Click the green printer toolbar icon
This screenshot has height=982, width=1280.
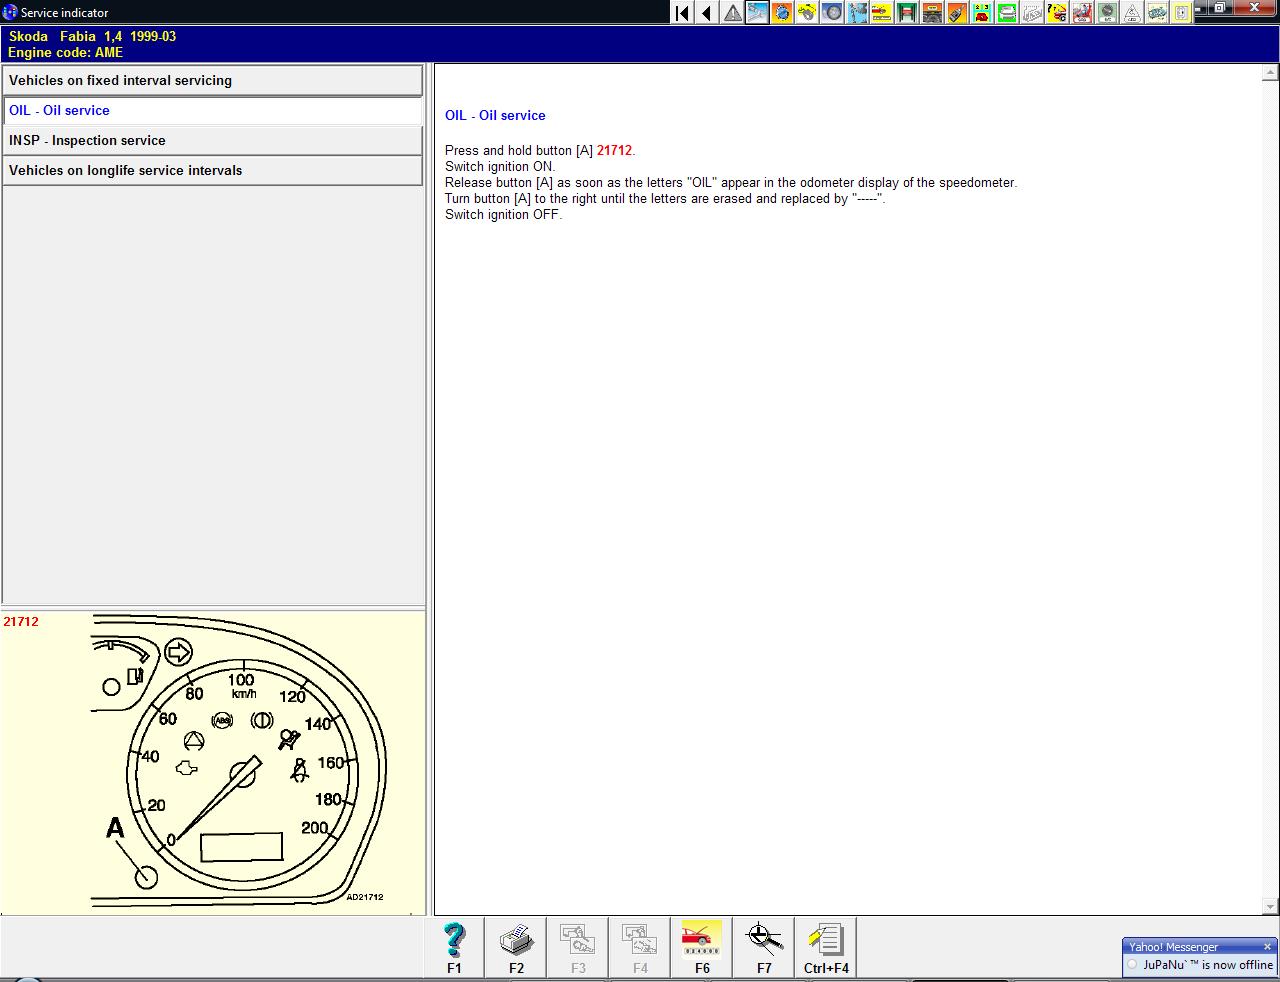[x=1007, y=13]
